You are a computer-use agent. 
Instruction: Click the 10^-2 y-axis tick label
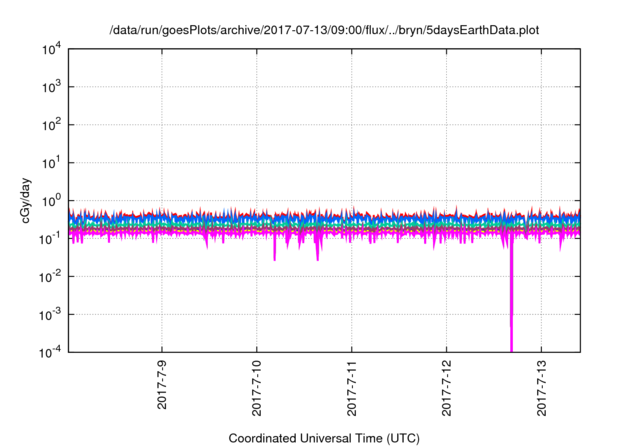click(x=48, y=276)
